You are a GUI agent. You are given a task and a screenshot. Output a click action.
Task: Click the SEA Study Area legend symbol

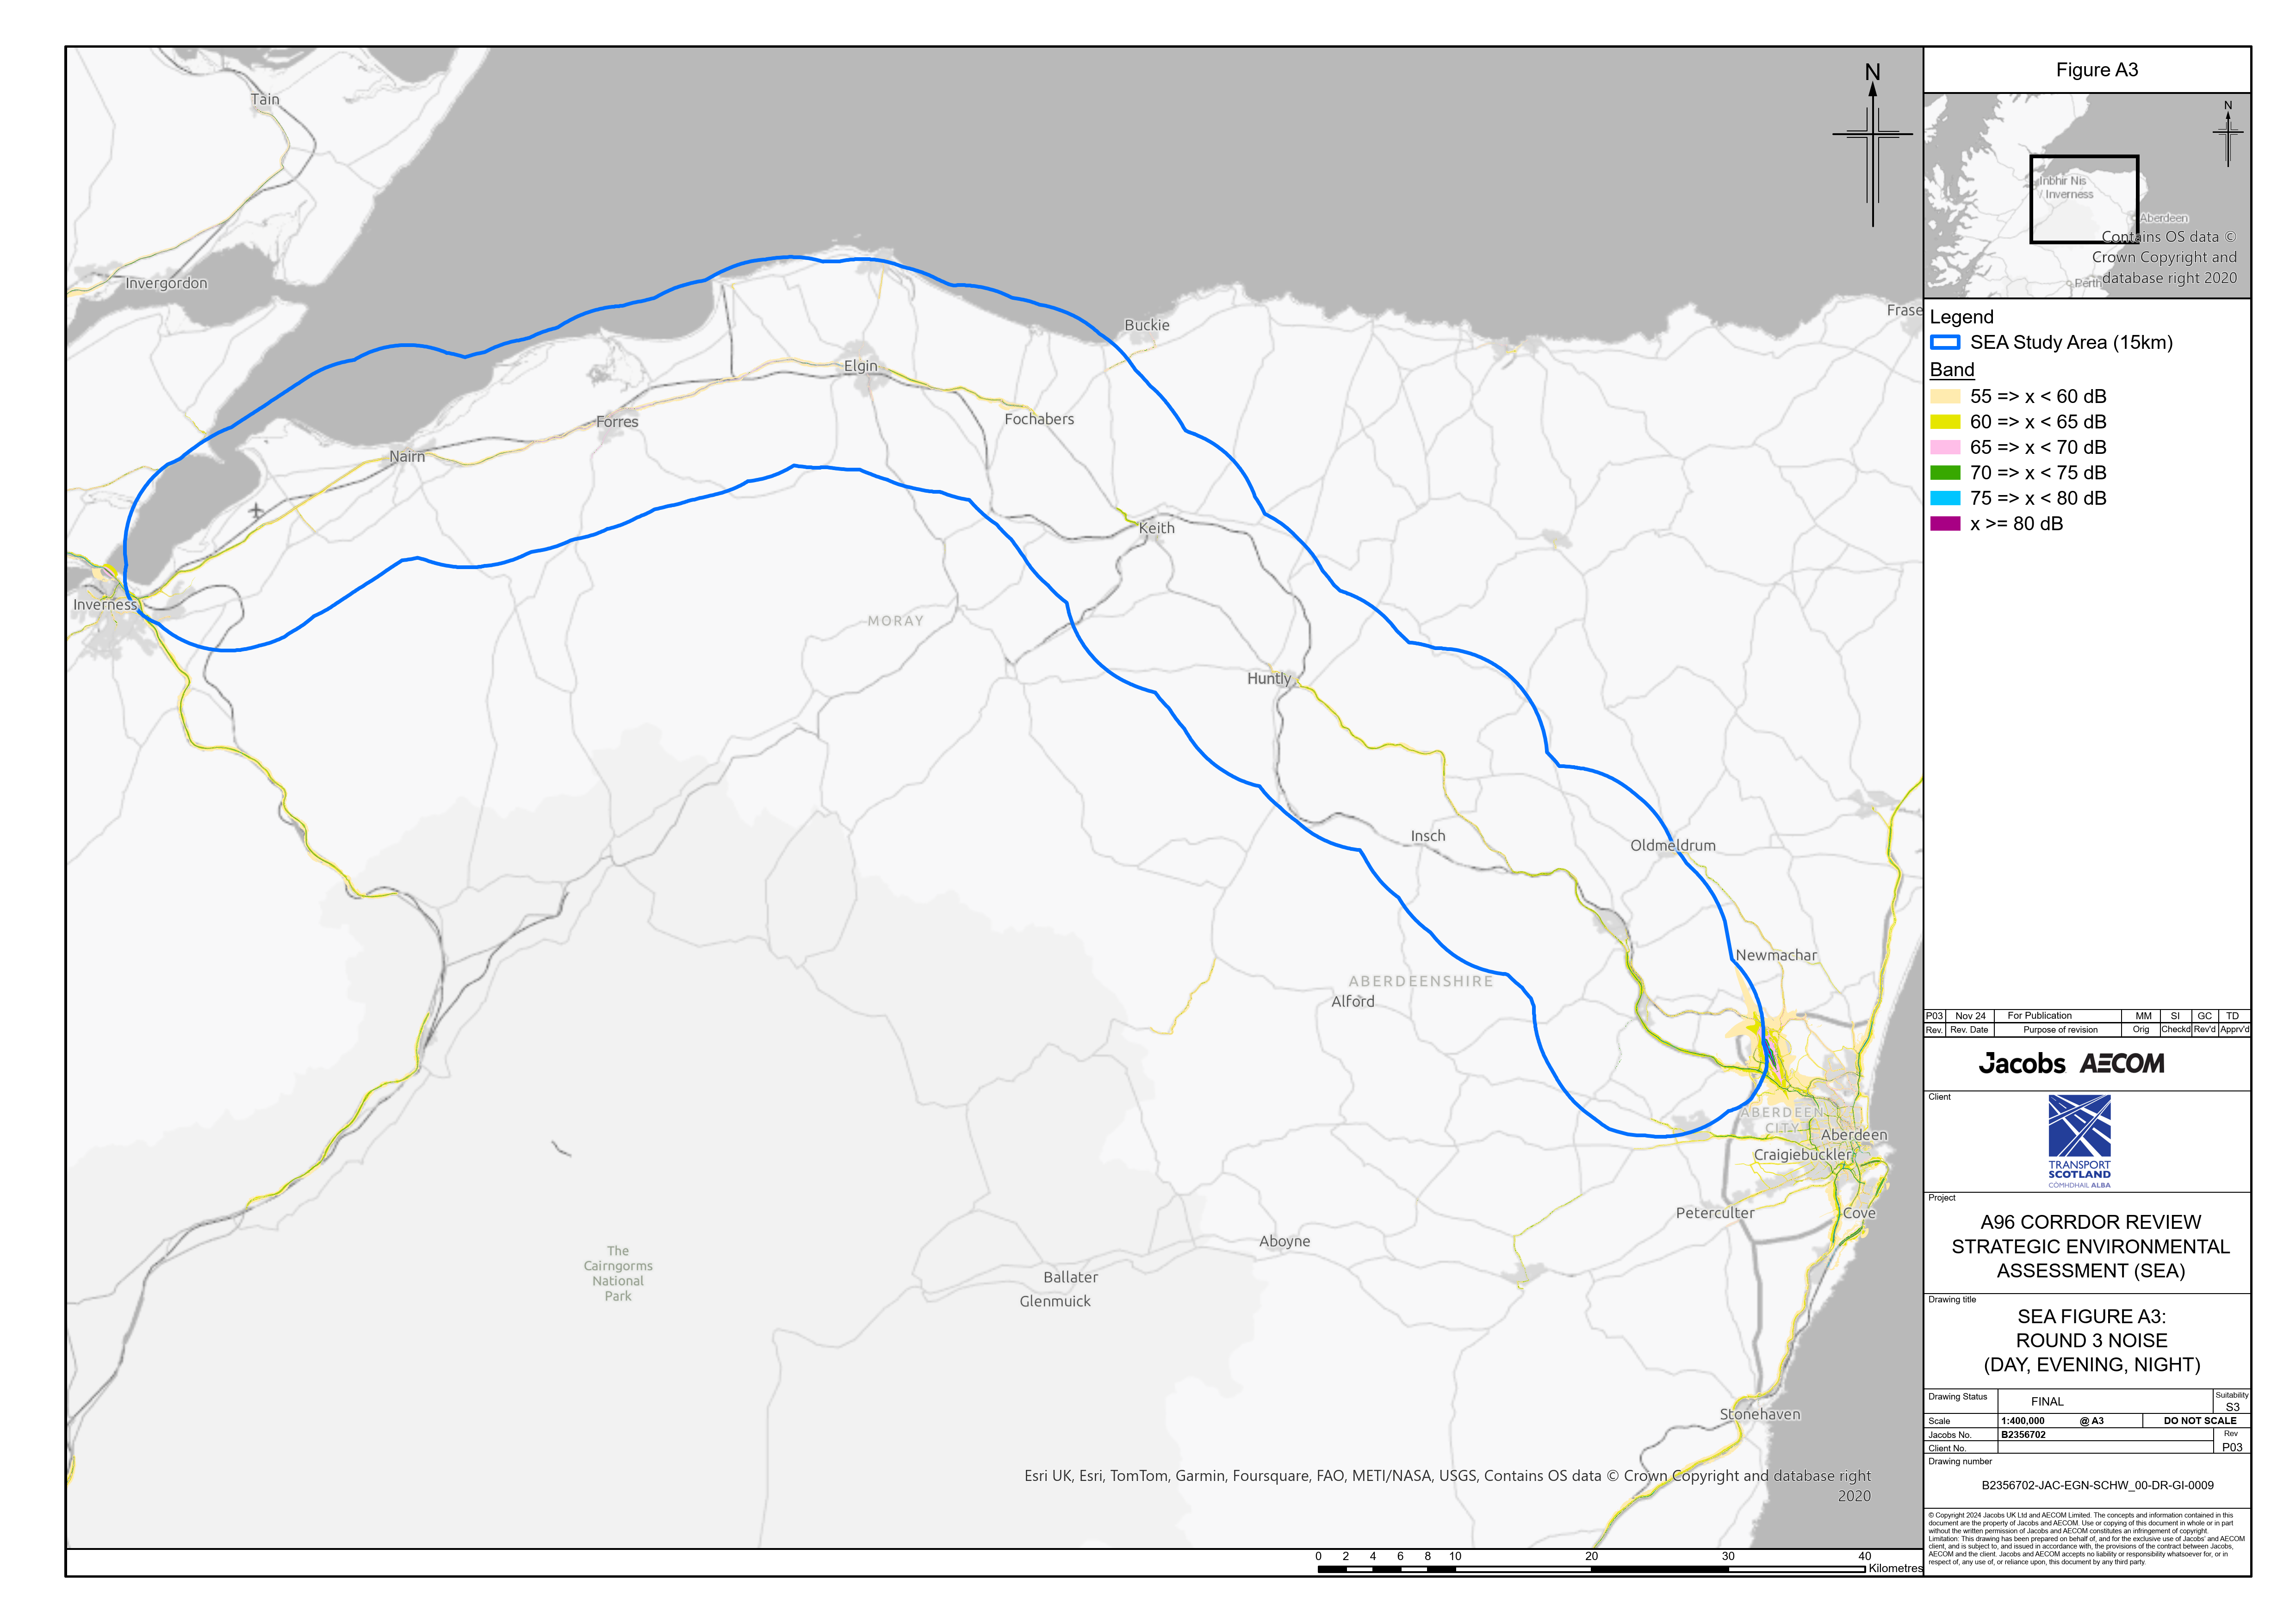pyautogui.click(x=1944, y=343)
